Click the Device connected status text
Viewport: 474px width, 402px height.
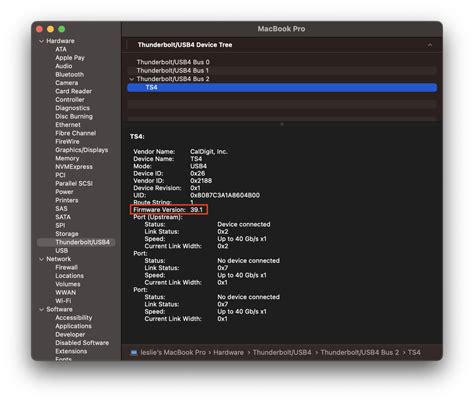pos(244,224)
